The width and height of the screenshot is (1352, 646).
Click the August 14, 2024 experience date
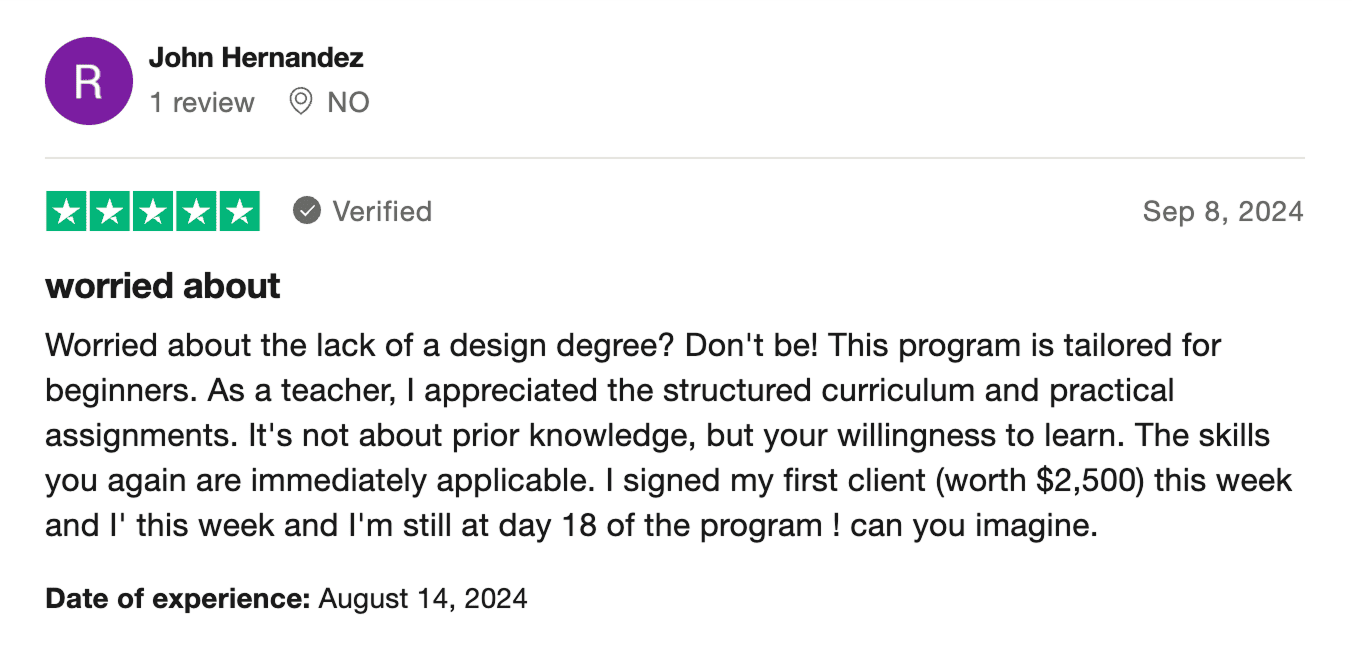pyautogui.click(x=423, y=599)
